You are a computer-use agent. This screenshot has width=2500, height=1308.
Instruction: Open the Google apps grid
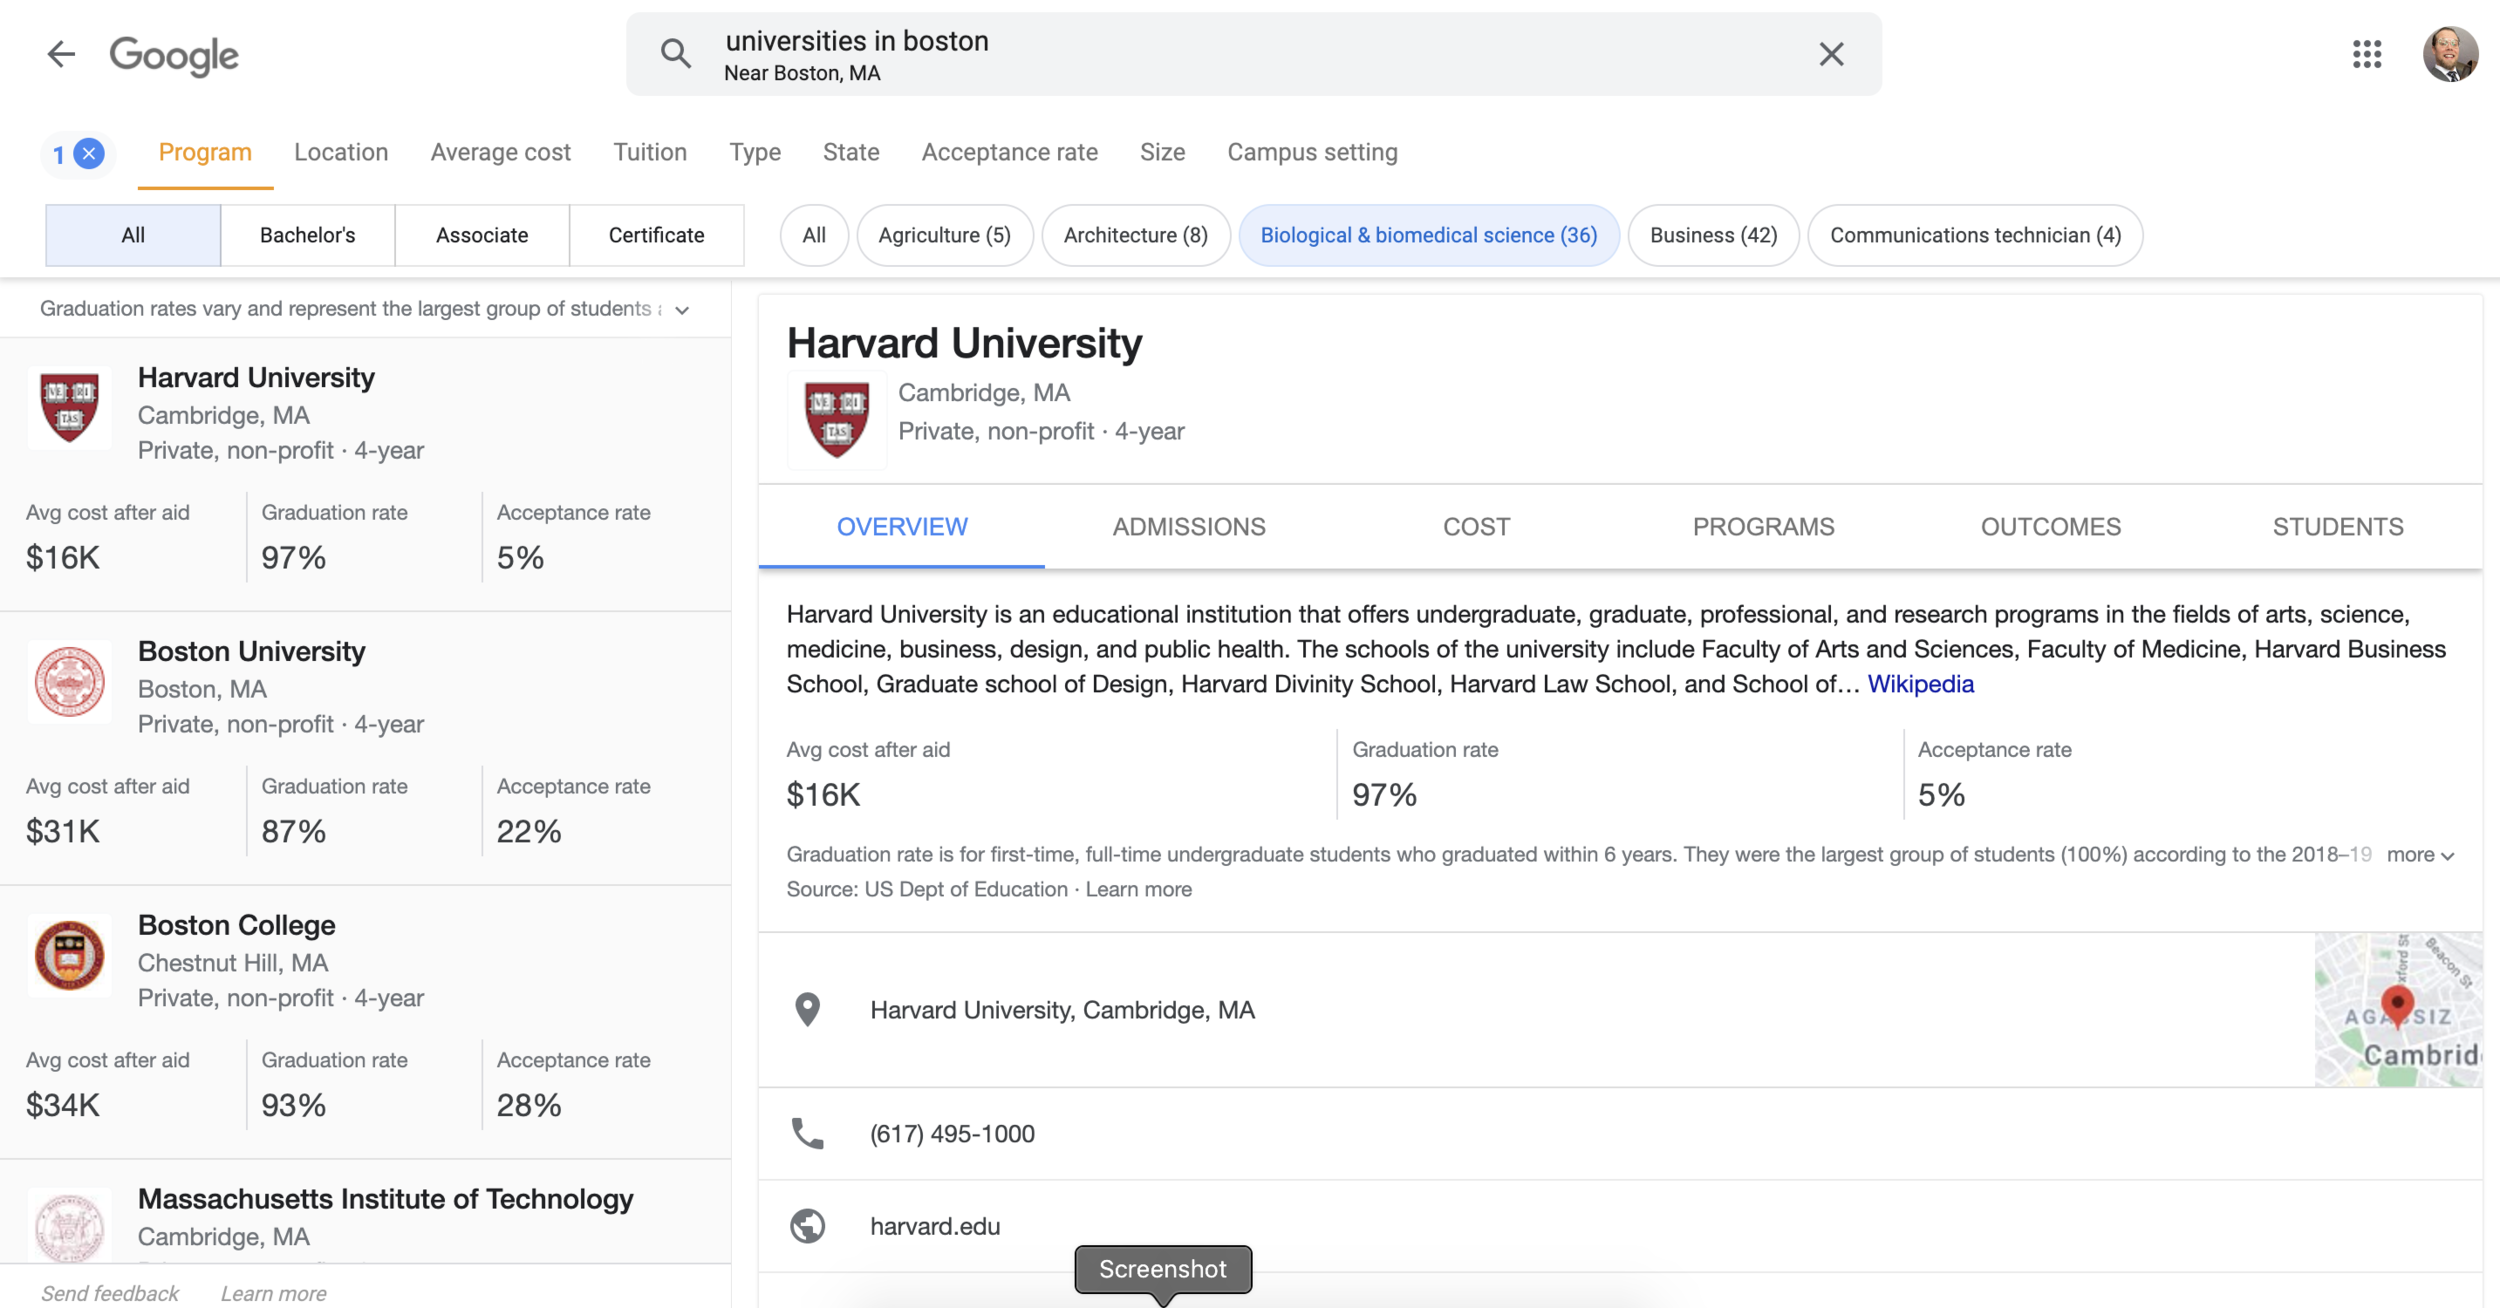click(2366, 54)
